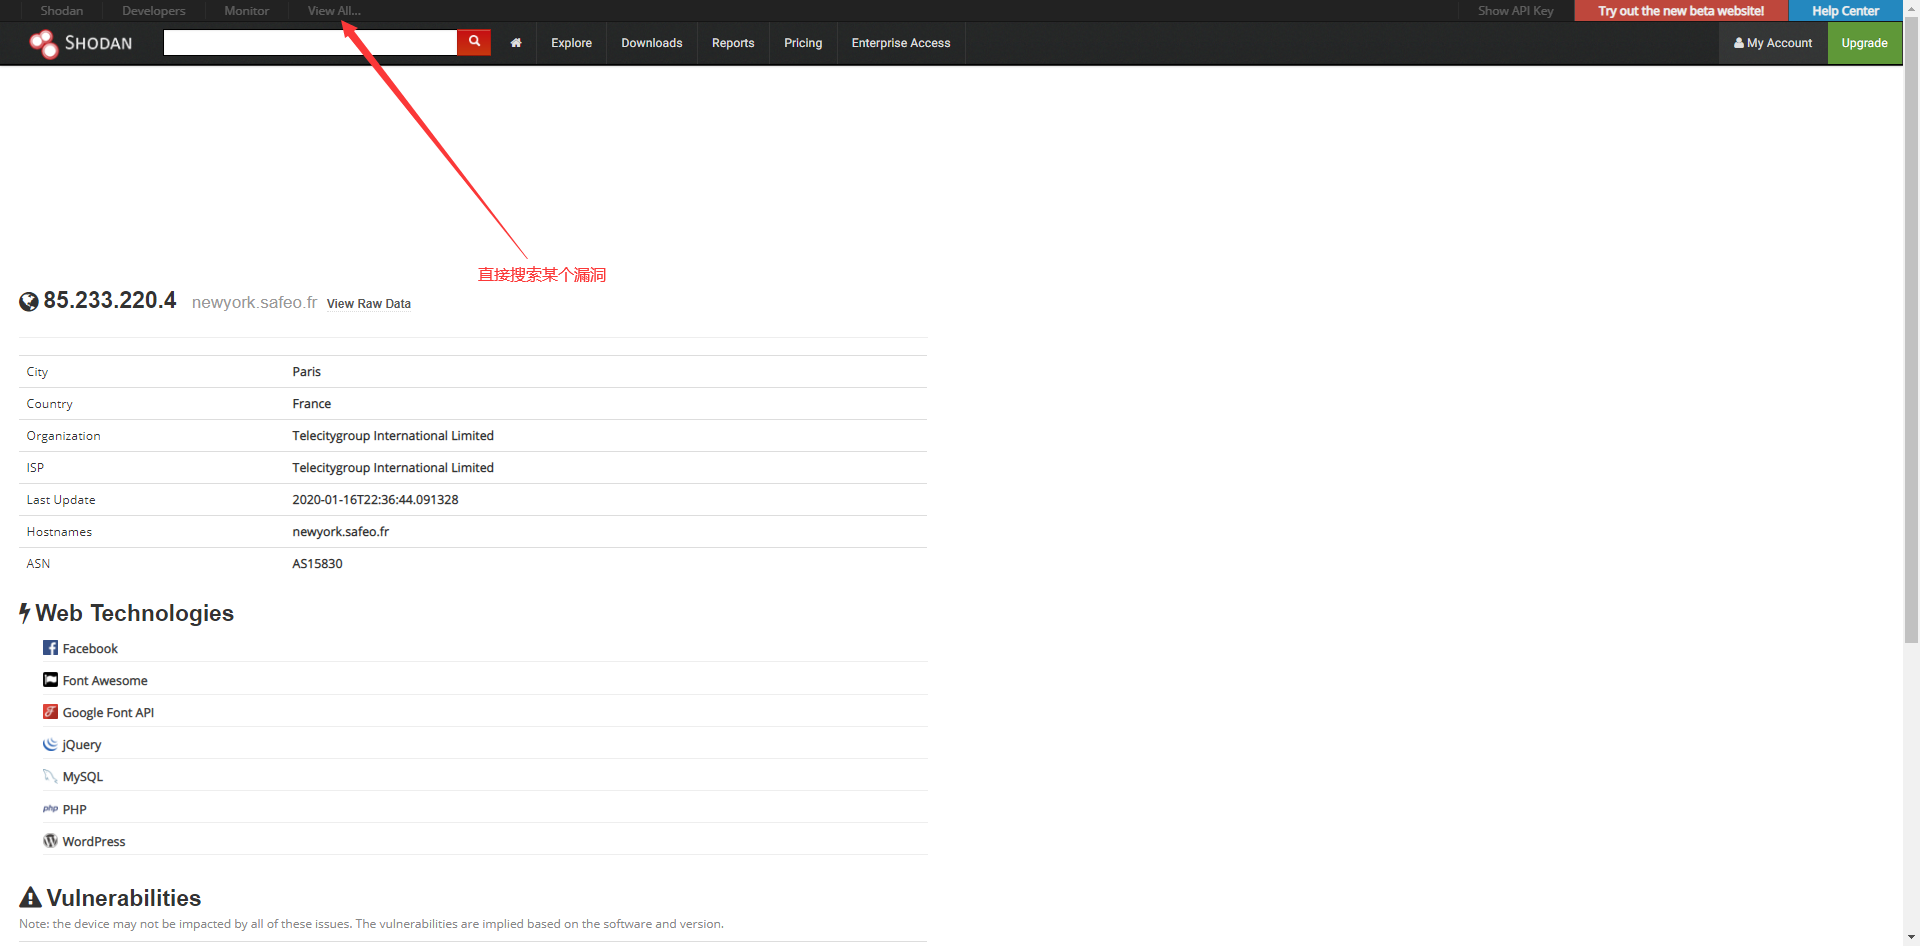Click the jQuery label
Screen dimensions: 1920x946
82,745
